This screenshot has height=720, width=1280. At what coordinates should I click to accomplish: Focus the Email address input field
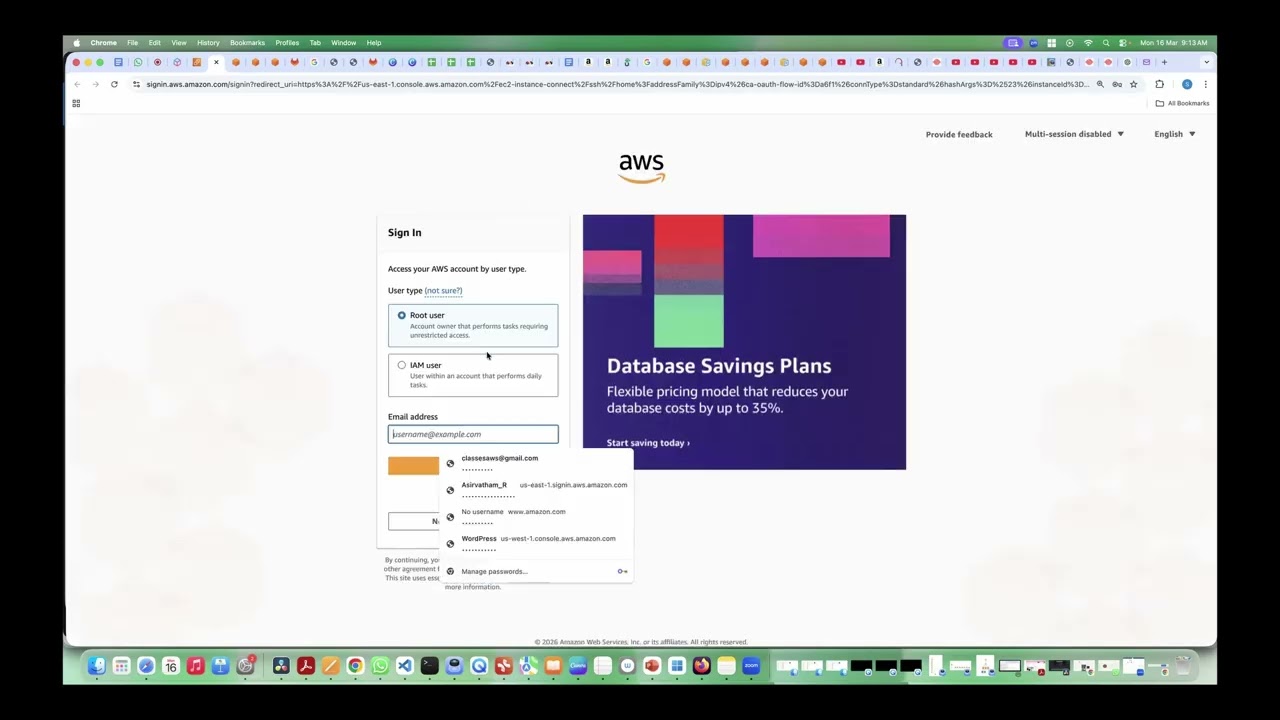click(x=473, y=434)
